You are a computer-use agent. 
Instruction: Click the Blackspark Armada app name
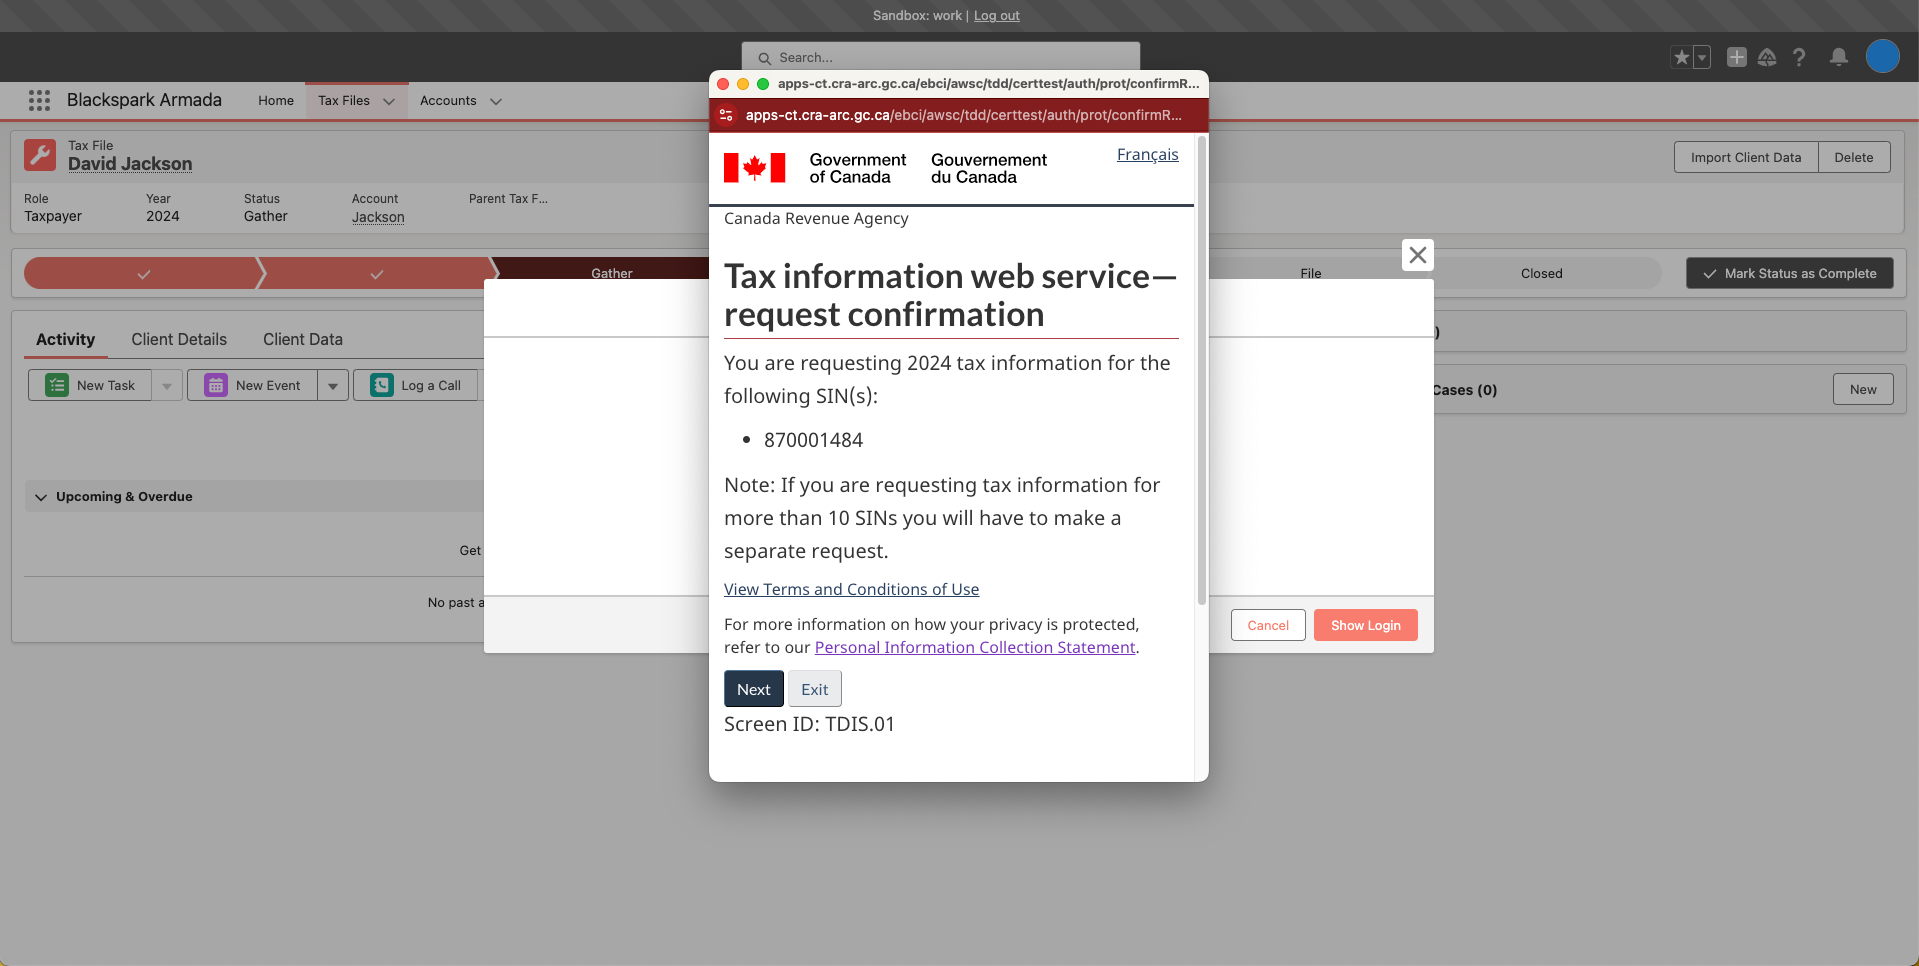[144, 100]
